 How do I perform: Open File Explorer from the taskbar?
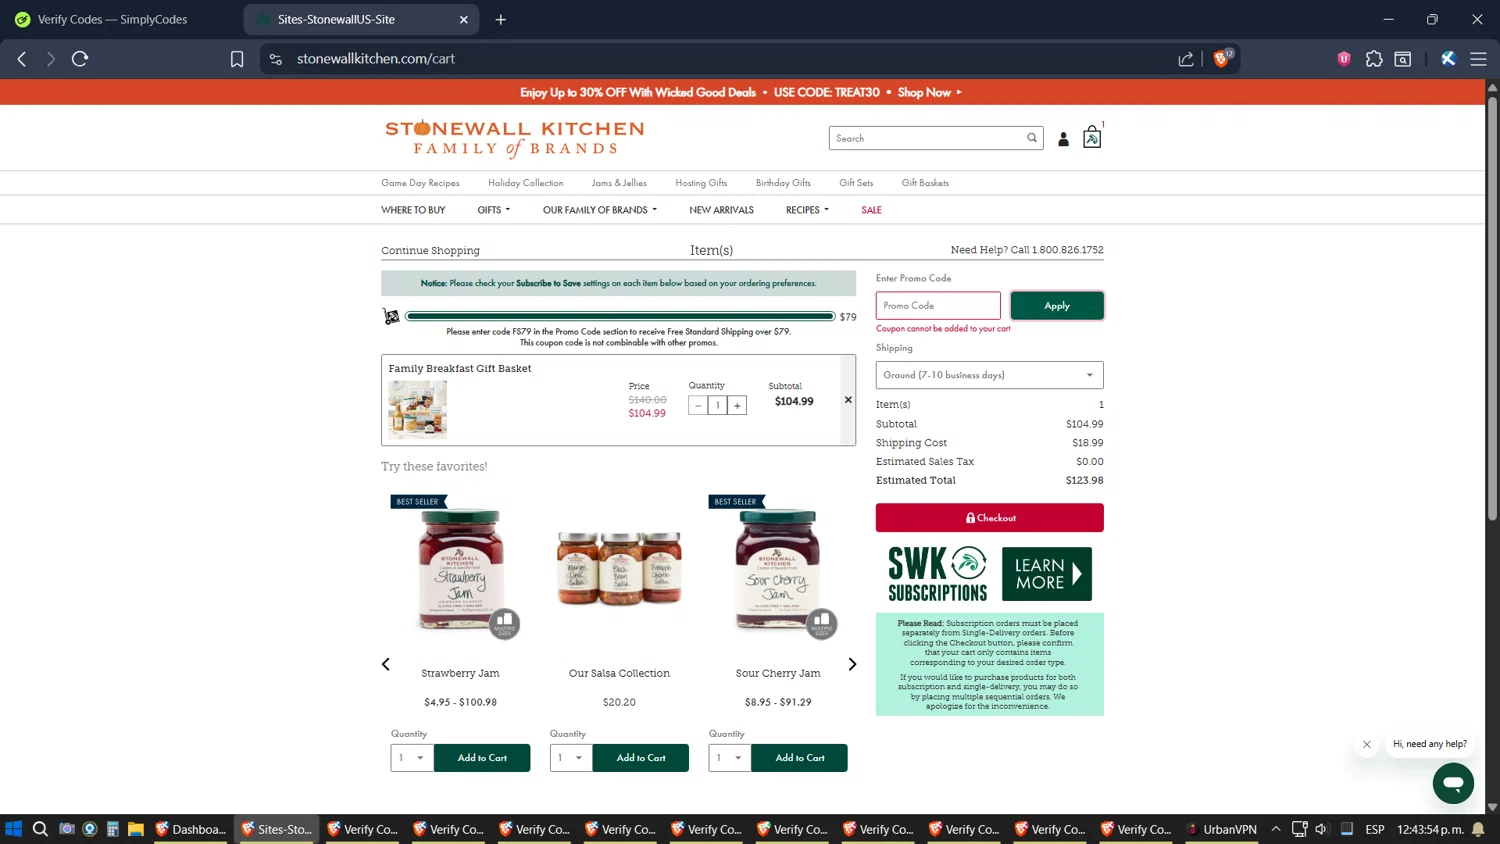pos(136,829)
